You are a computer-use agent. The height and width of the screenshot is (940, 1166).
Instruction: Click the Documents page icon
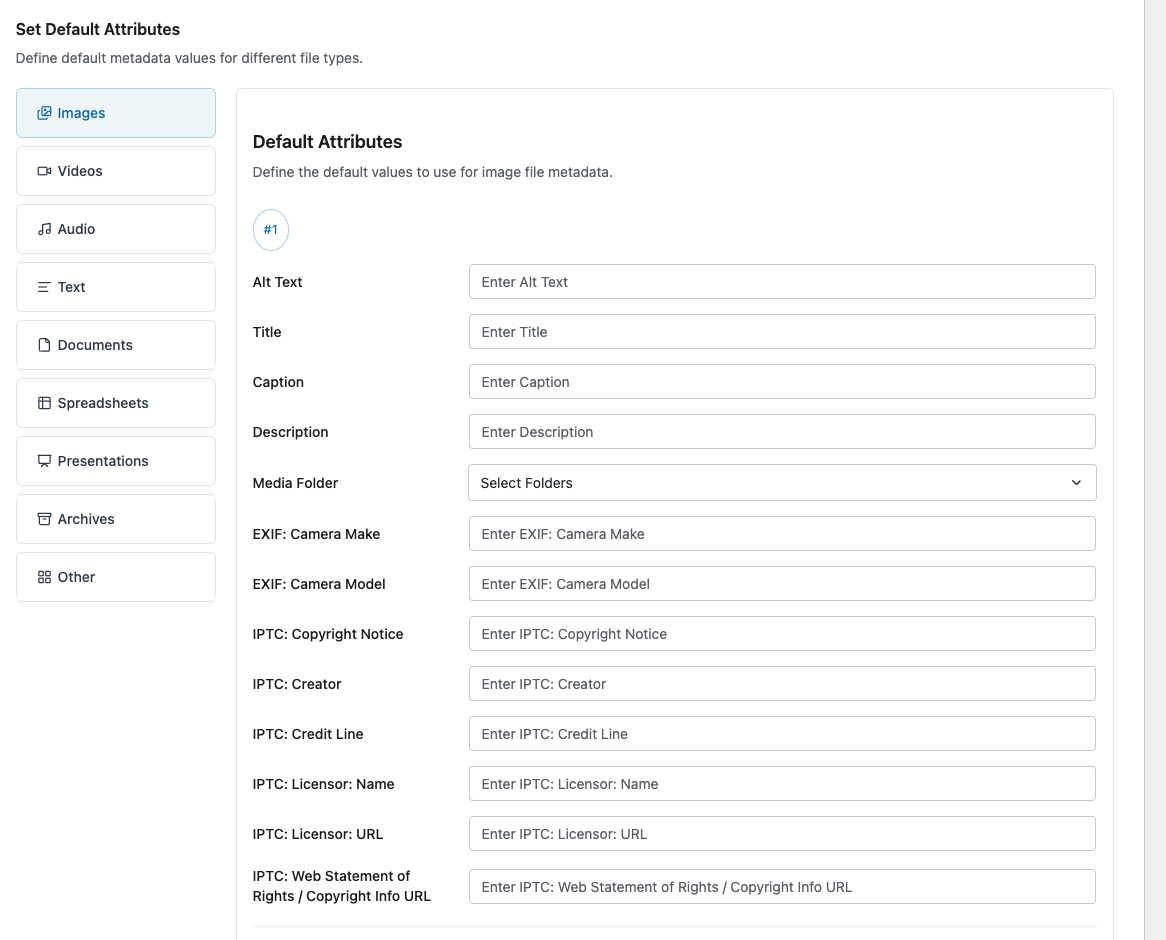tap(45, 345)
